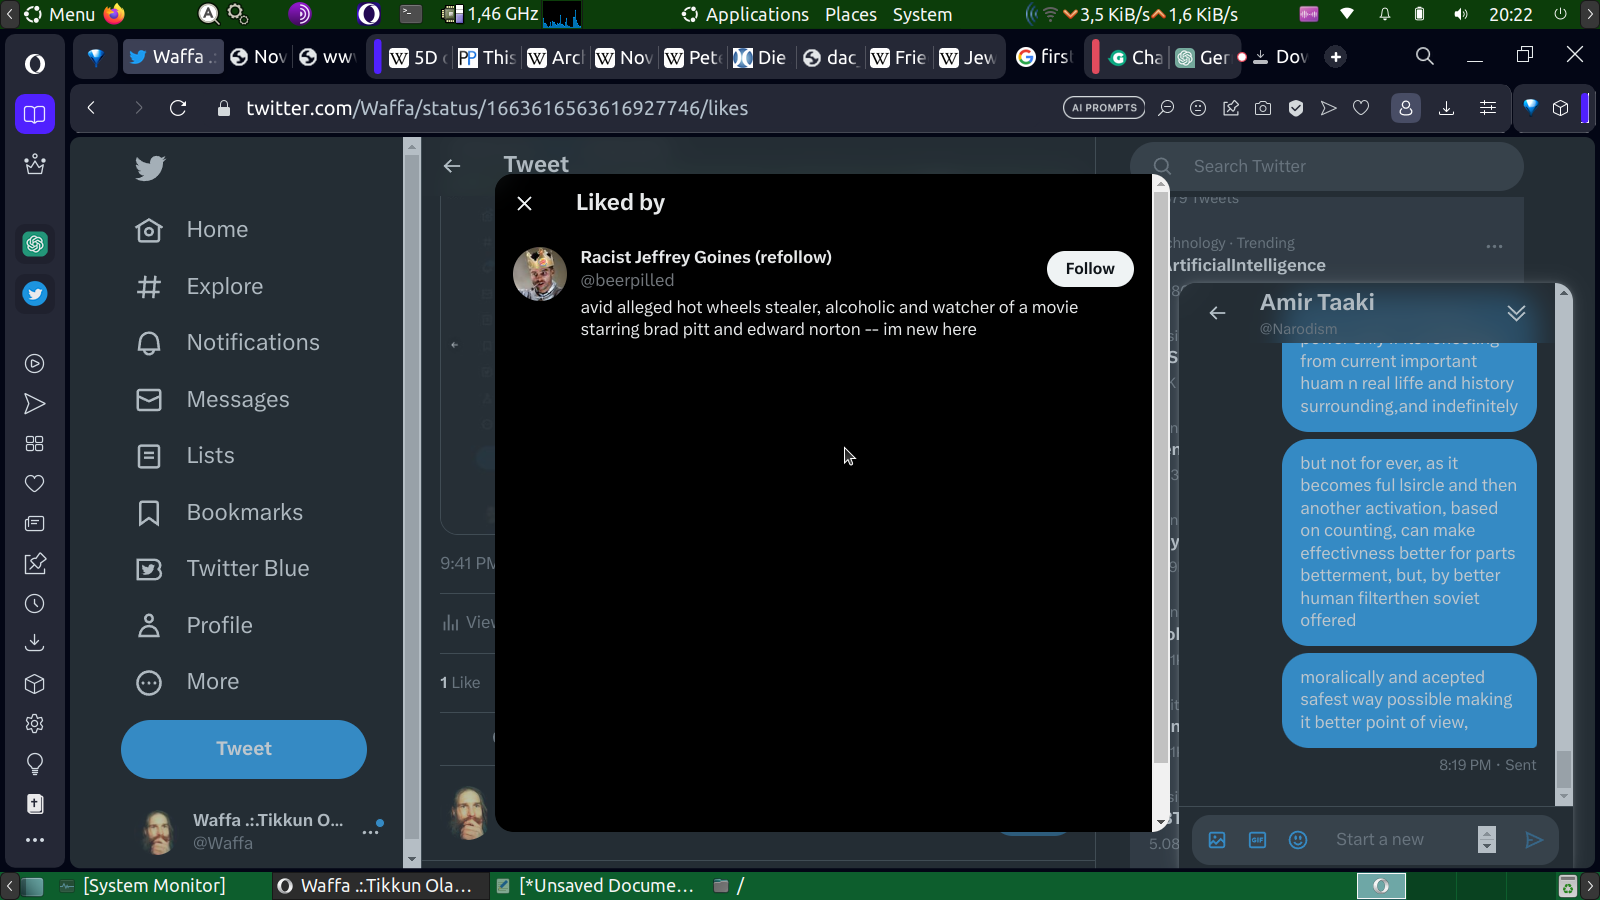Screen dimensions: 1600x900
Task: Open Profile in the Twitter sidebar
Action: coord(194,626)
